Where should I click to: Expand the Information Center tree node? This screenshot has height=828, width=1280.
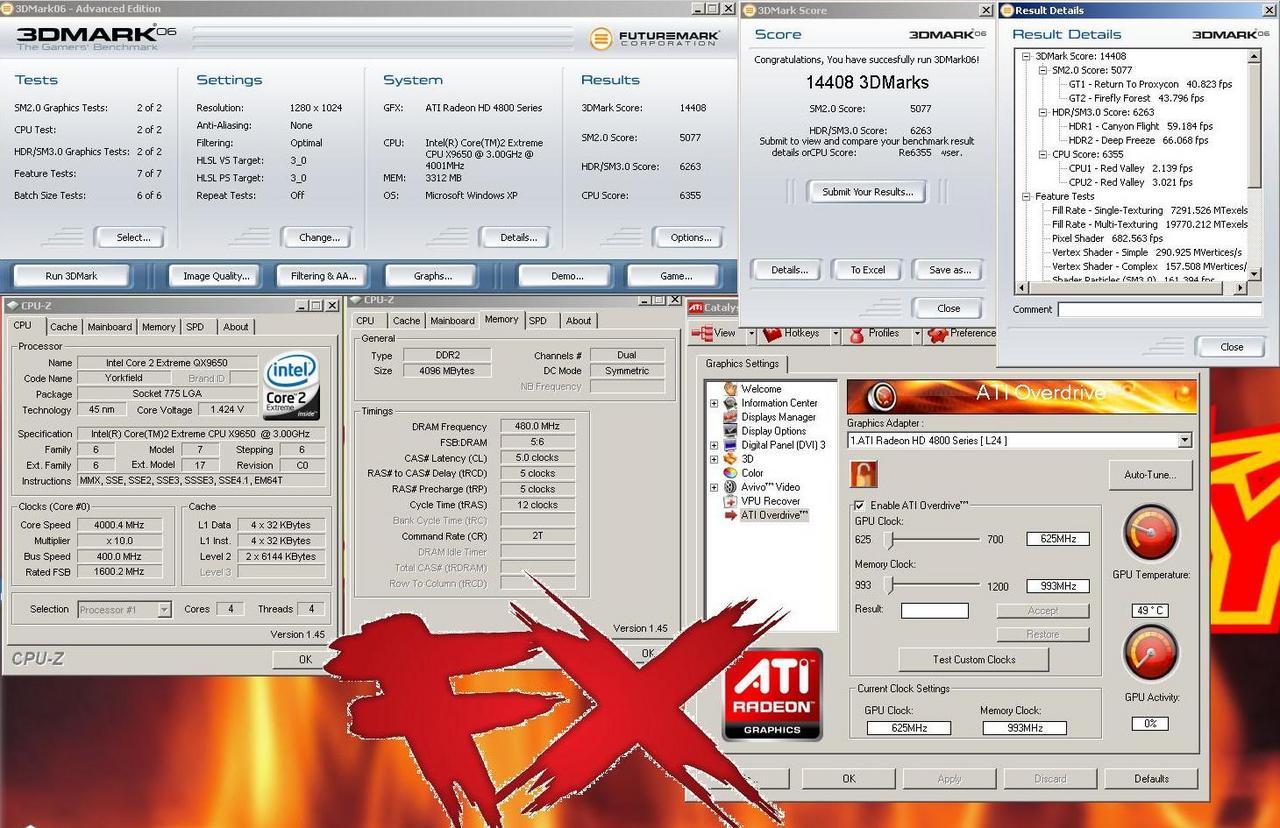click(x=714, y=403)
